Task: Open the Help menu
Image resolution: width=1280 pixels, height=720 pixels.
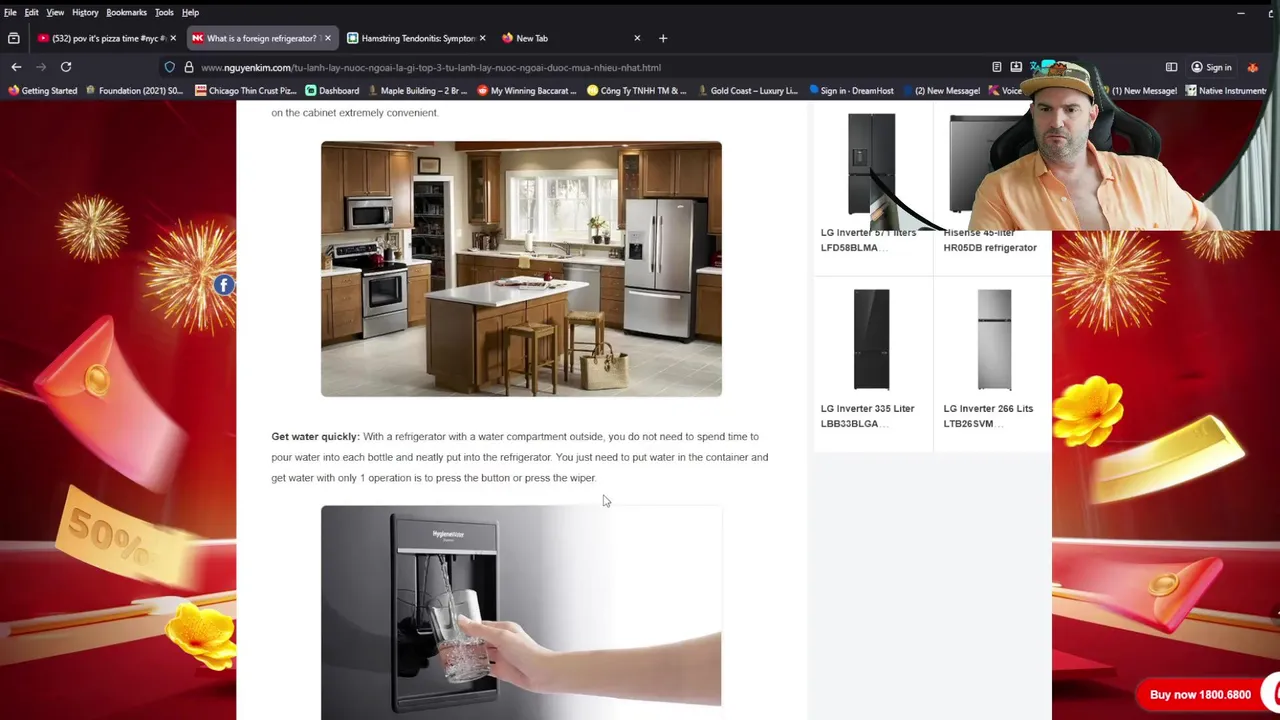Action: [190, 12]
